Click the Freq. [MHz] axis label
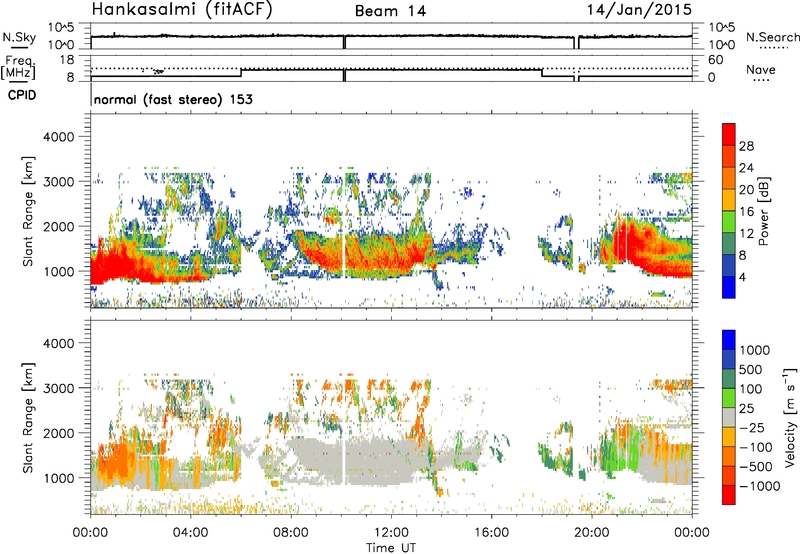The width and height of the screenshot is (800, 554). point(18,68)
